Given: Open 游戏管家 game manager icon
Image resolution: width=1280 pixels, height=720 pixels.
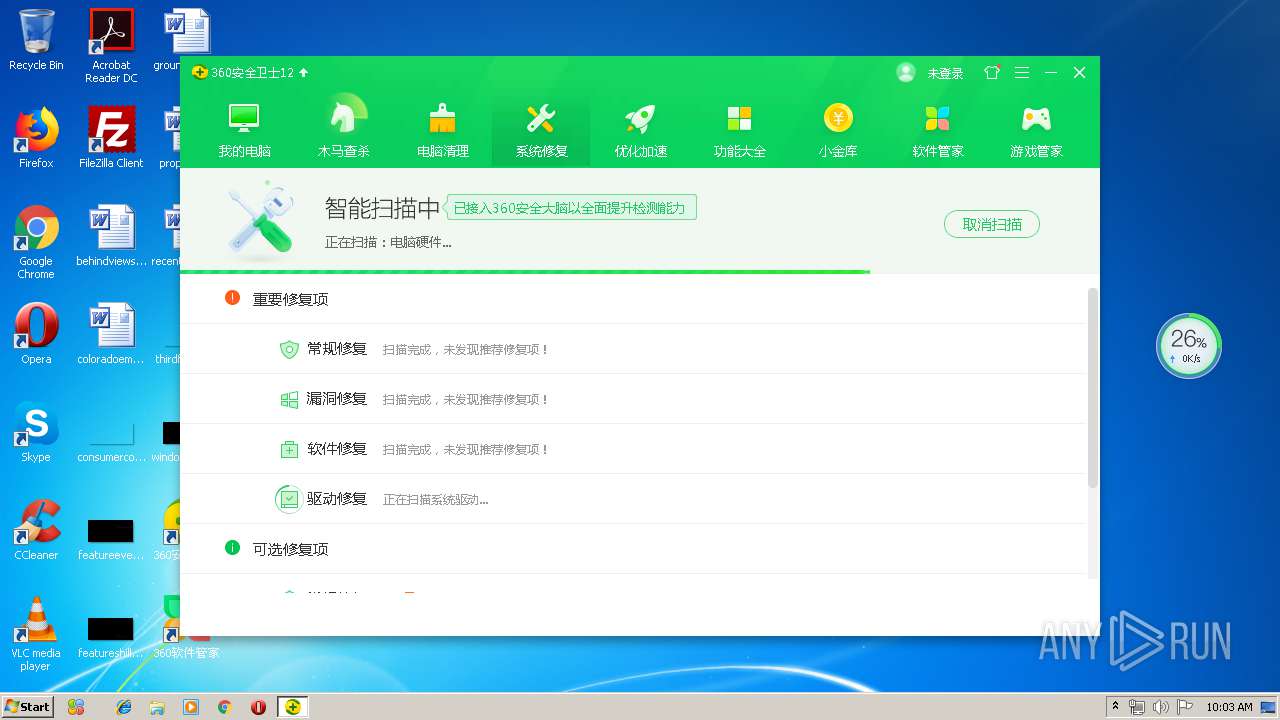Looking at the screenshot, I should point(1036,119).
